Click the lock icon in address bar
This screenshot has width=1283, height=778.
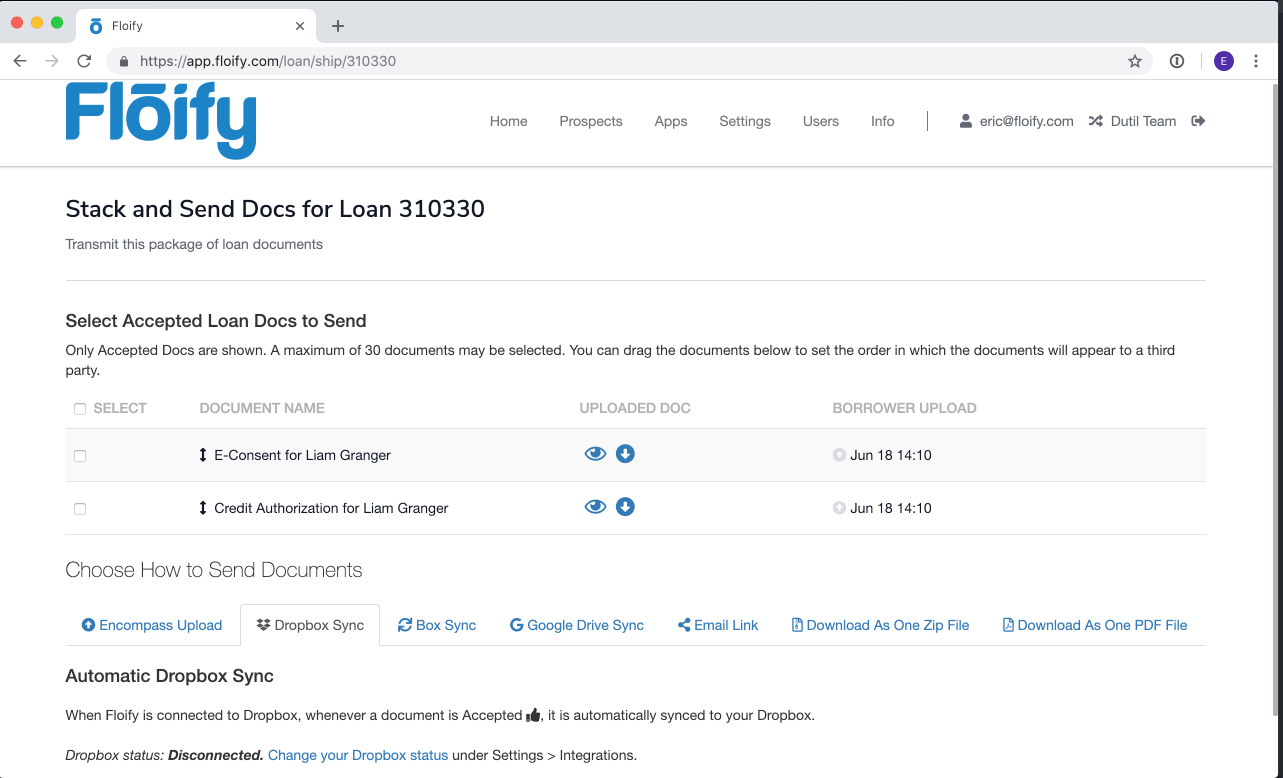coord(124,61)
